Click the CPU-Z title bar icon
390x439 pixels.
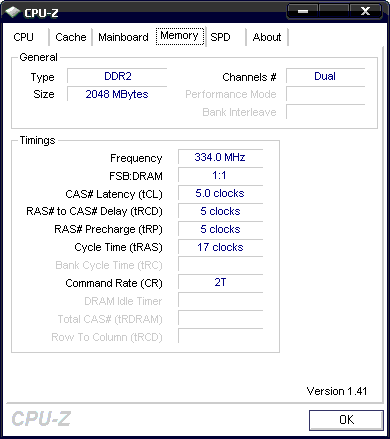point(13,12)
